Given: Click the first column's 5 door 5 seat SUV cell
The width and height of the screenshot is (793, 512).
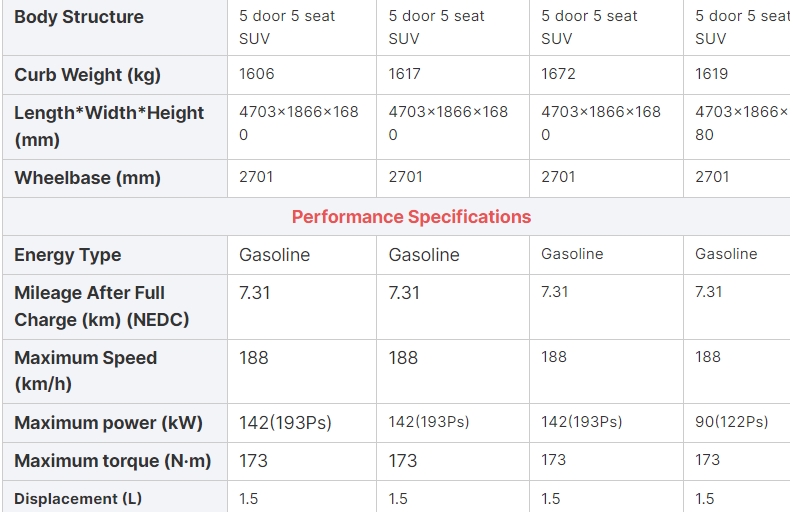Looking at the screenshot, I should (x=287, y=27).
